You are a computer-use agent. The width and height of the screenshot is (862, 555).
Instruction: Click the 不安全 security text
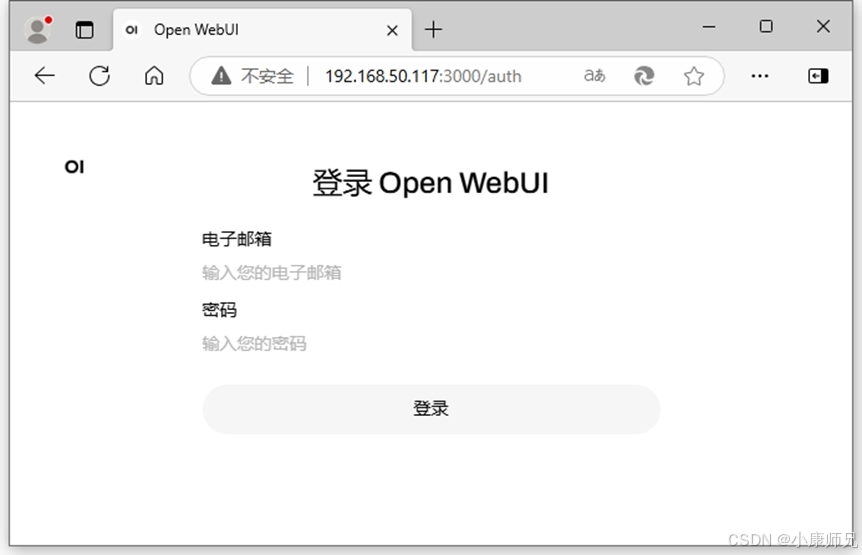pos(267,76)
